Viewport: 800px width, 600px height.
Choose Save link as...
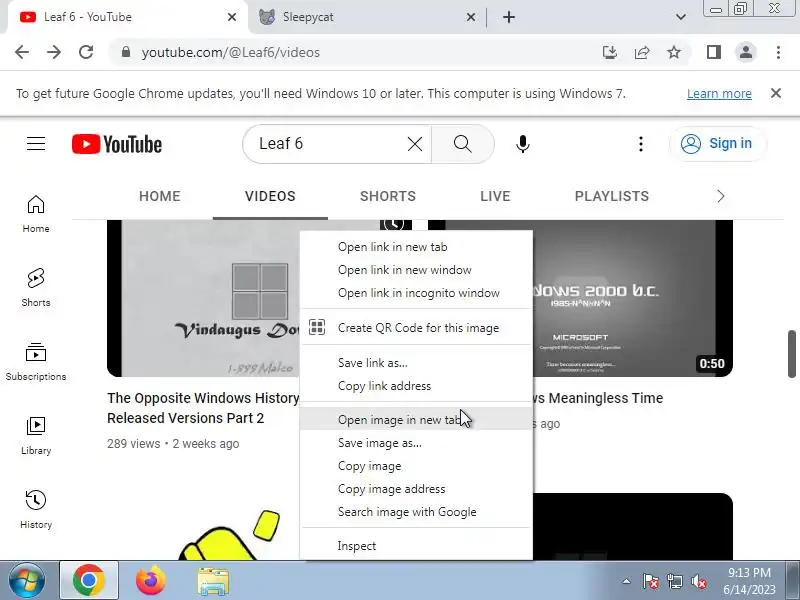pyautogui.click(x=416, y=363)
